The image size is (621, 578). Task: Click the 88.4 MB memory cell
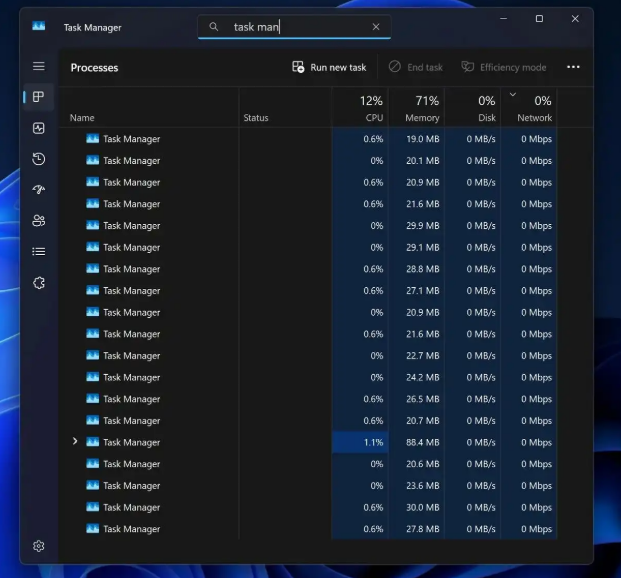[417, 442]
